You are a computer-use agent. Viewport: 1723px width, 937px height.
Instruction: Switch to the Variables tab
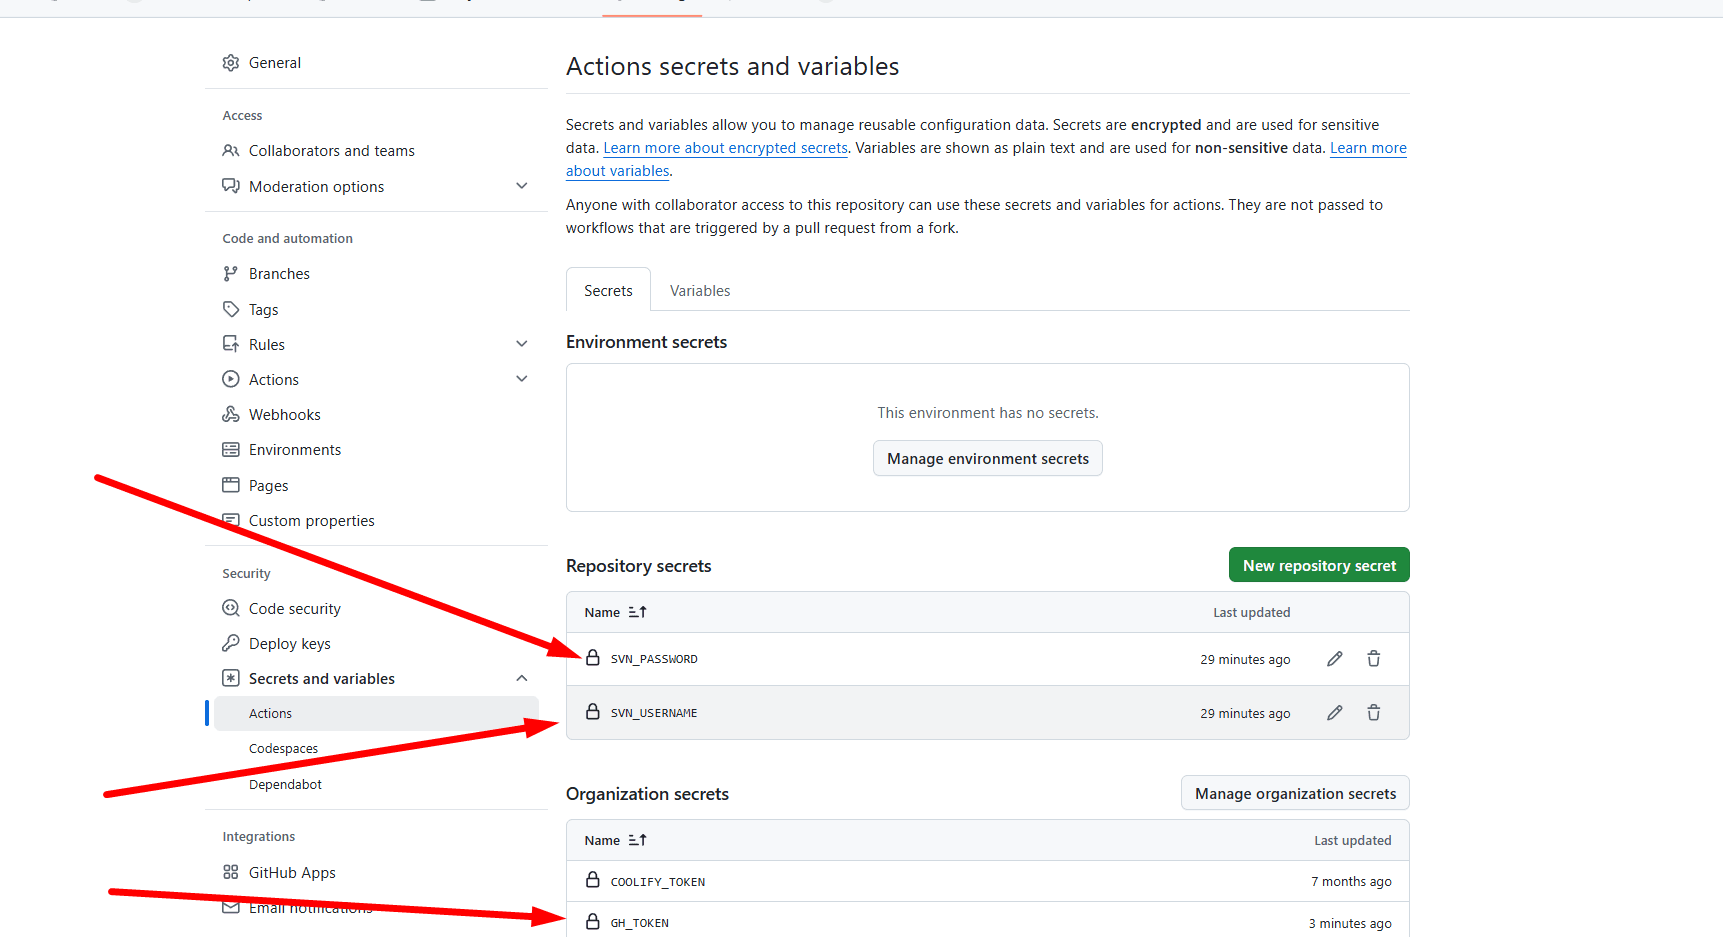click(700, 291)
